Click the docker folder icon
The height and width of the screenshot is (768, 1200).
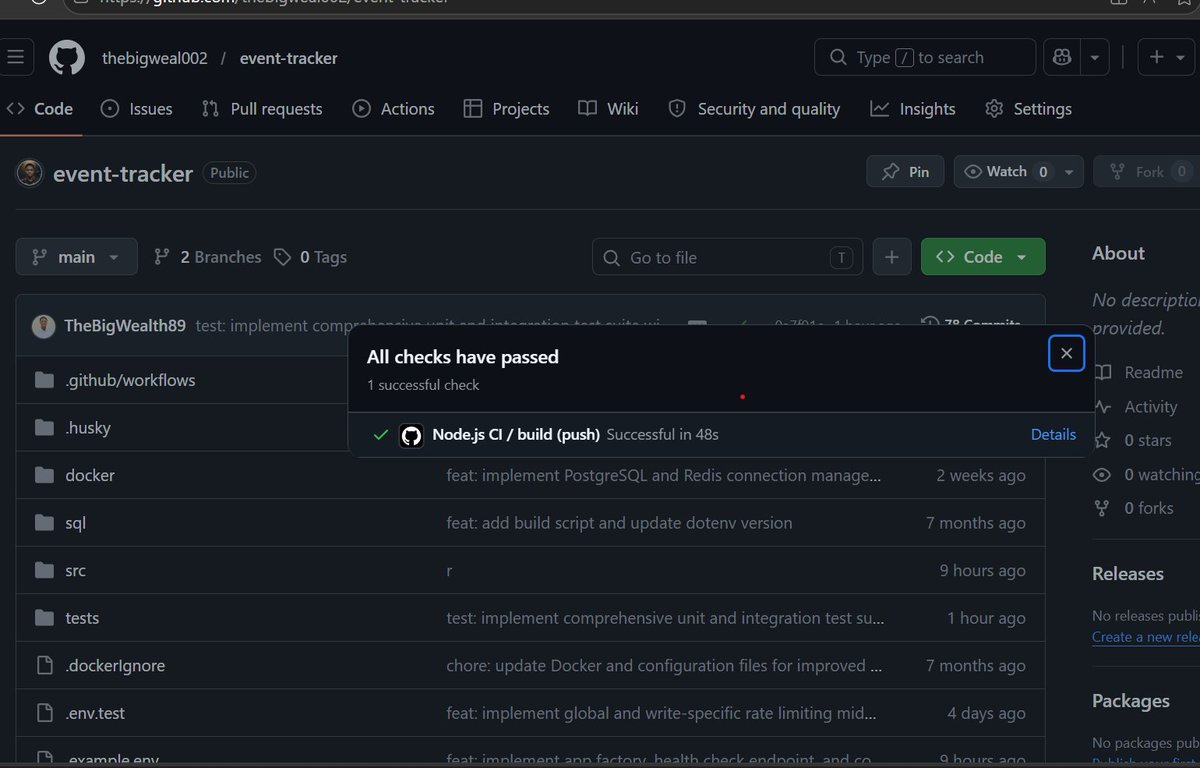[44, 475]
